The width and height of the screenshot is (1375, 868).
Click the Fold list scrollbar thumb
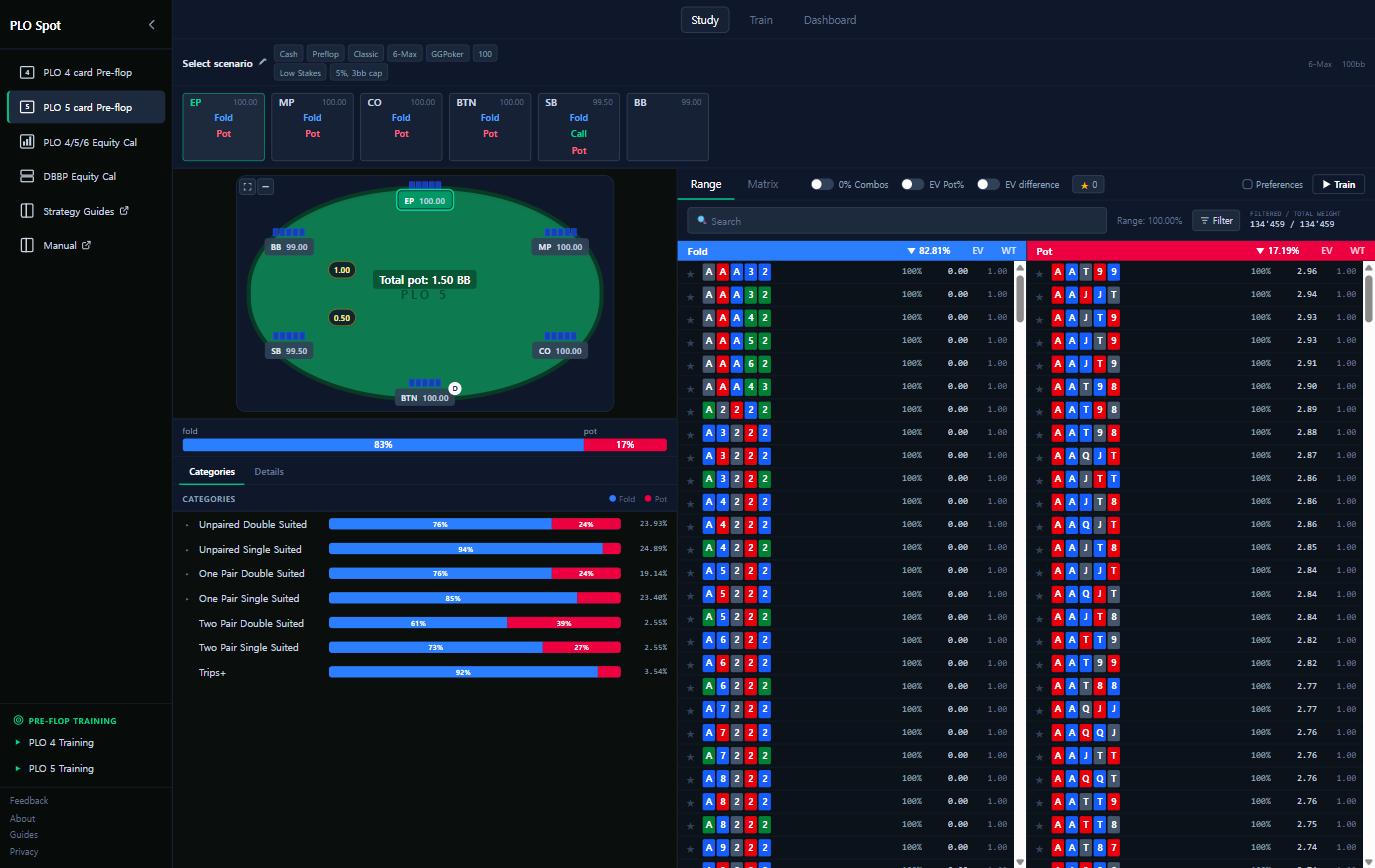click(x=1020, y=298)
